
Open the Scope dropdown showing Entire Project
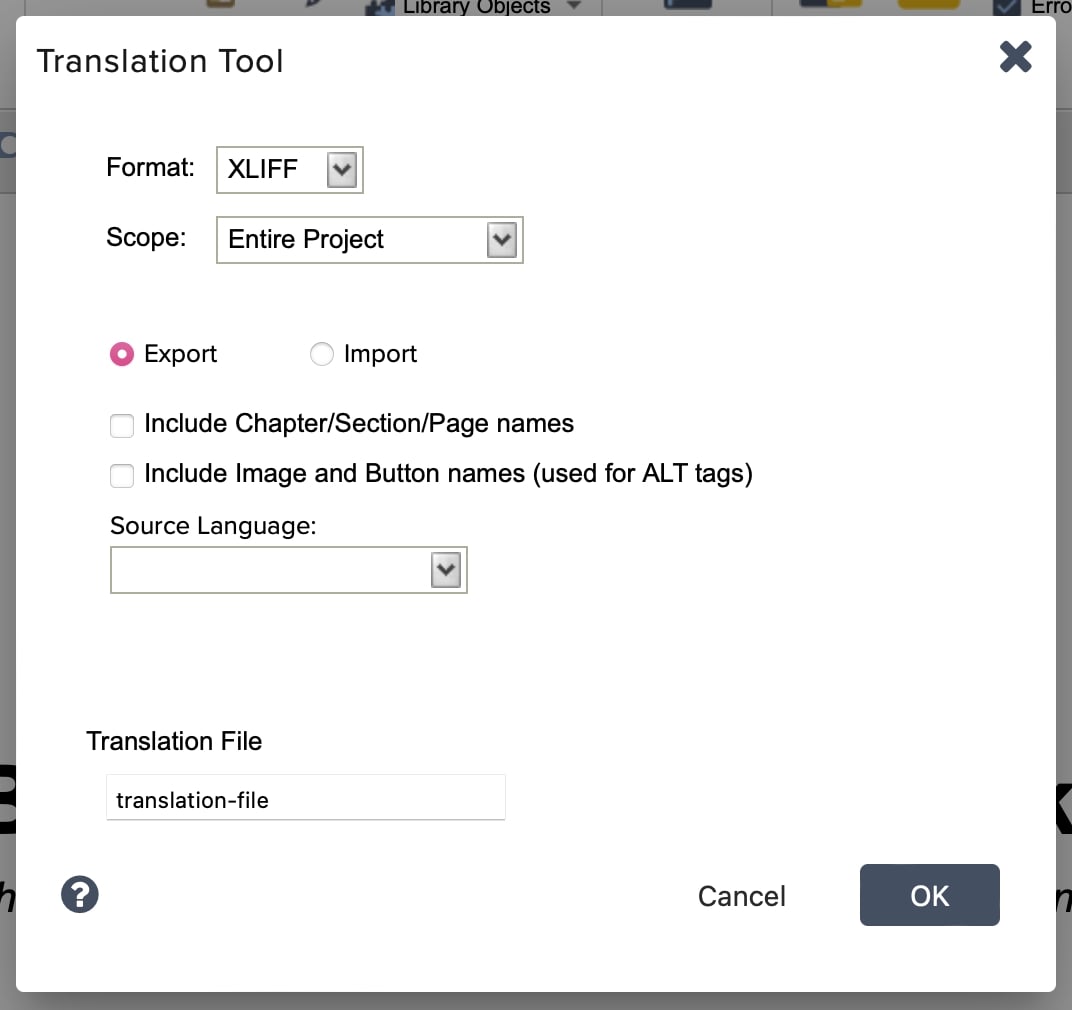[x=369, y=240]
